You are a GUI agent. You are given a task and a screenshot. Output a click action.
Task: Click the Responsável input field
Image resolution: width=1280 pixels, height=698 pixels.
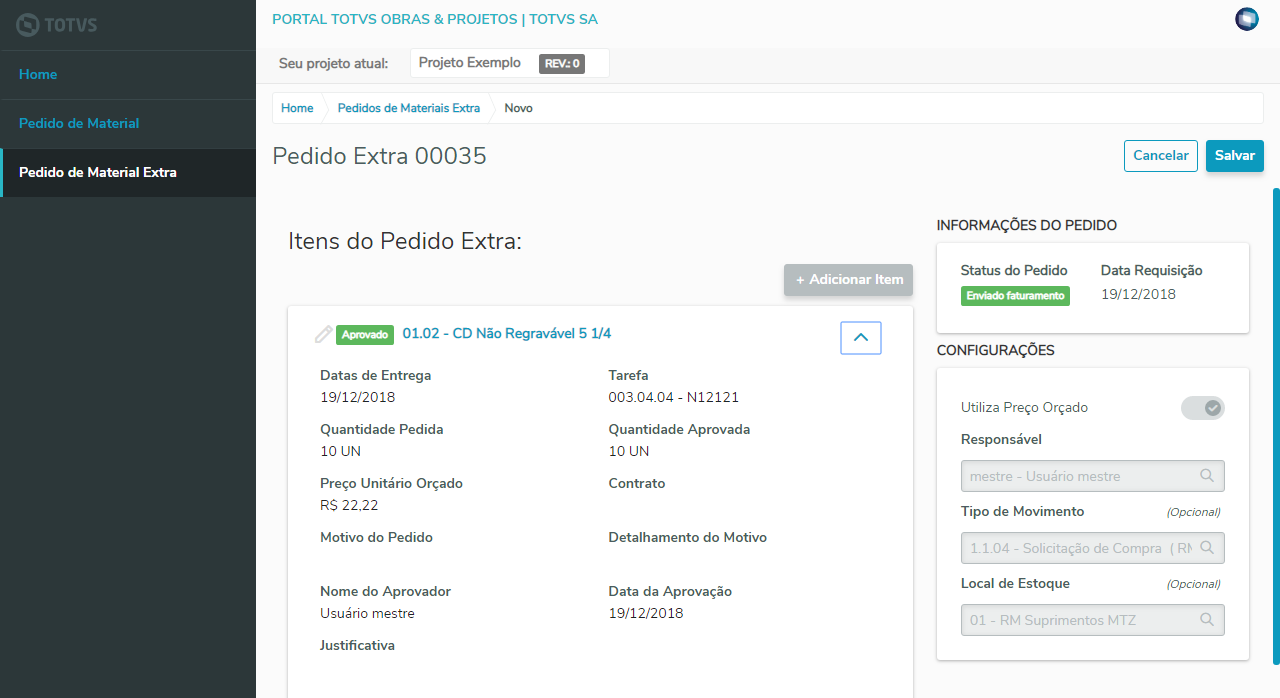[x=1093, y=476]
